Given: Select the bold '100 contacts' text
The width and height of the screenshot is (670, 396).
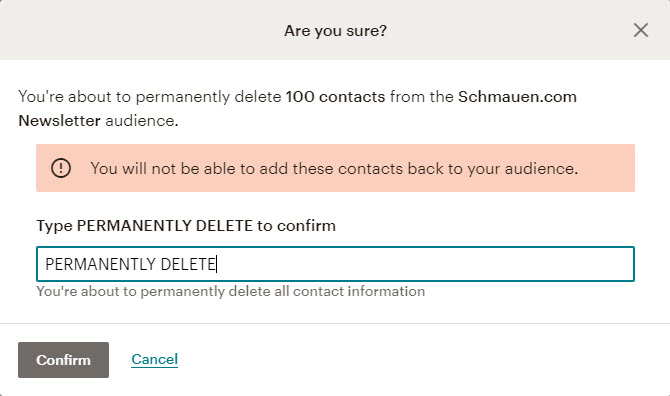Looking at the screenshot, I should pos(335,97).
